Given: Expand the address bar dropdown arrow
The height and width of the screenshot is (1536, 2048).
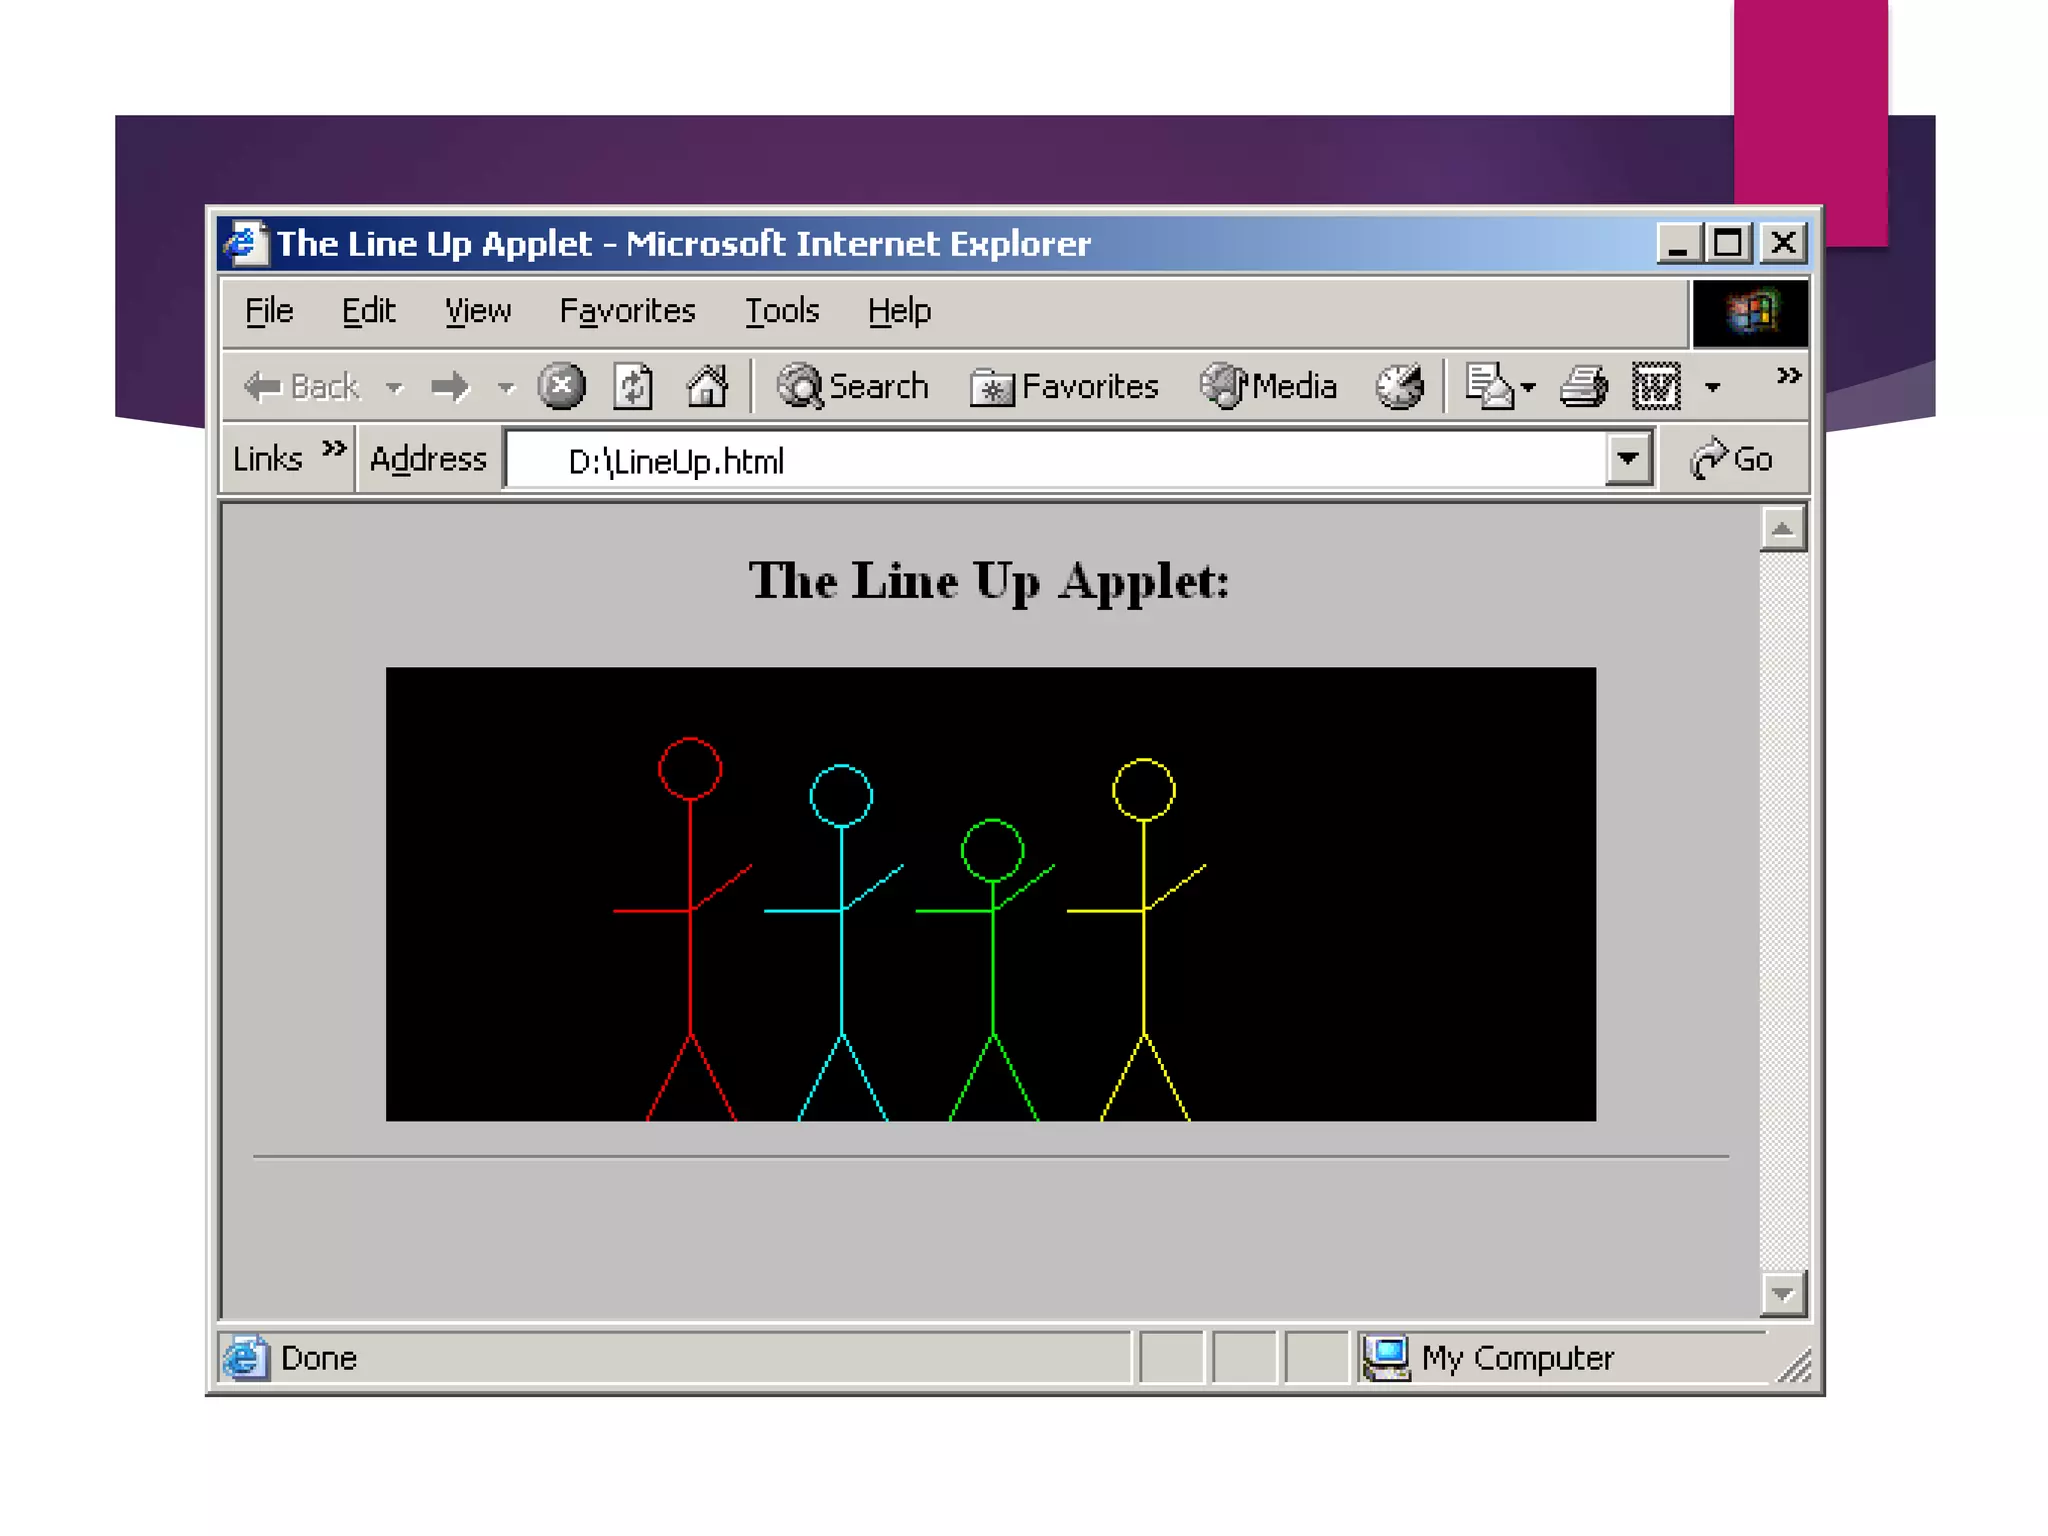Looking at the screenshot, I should [1628, 459].
